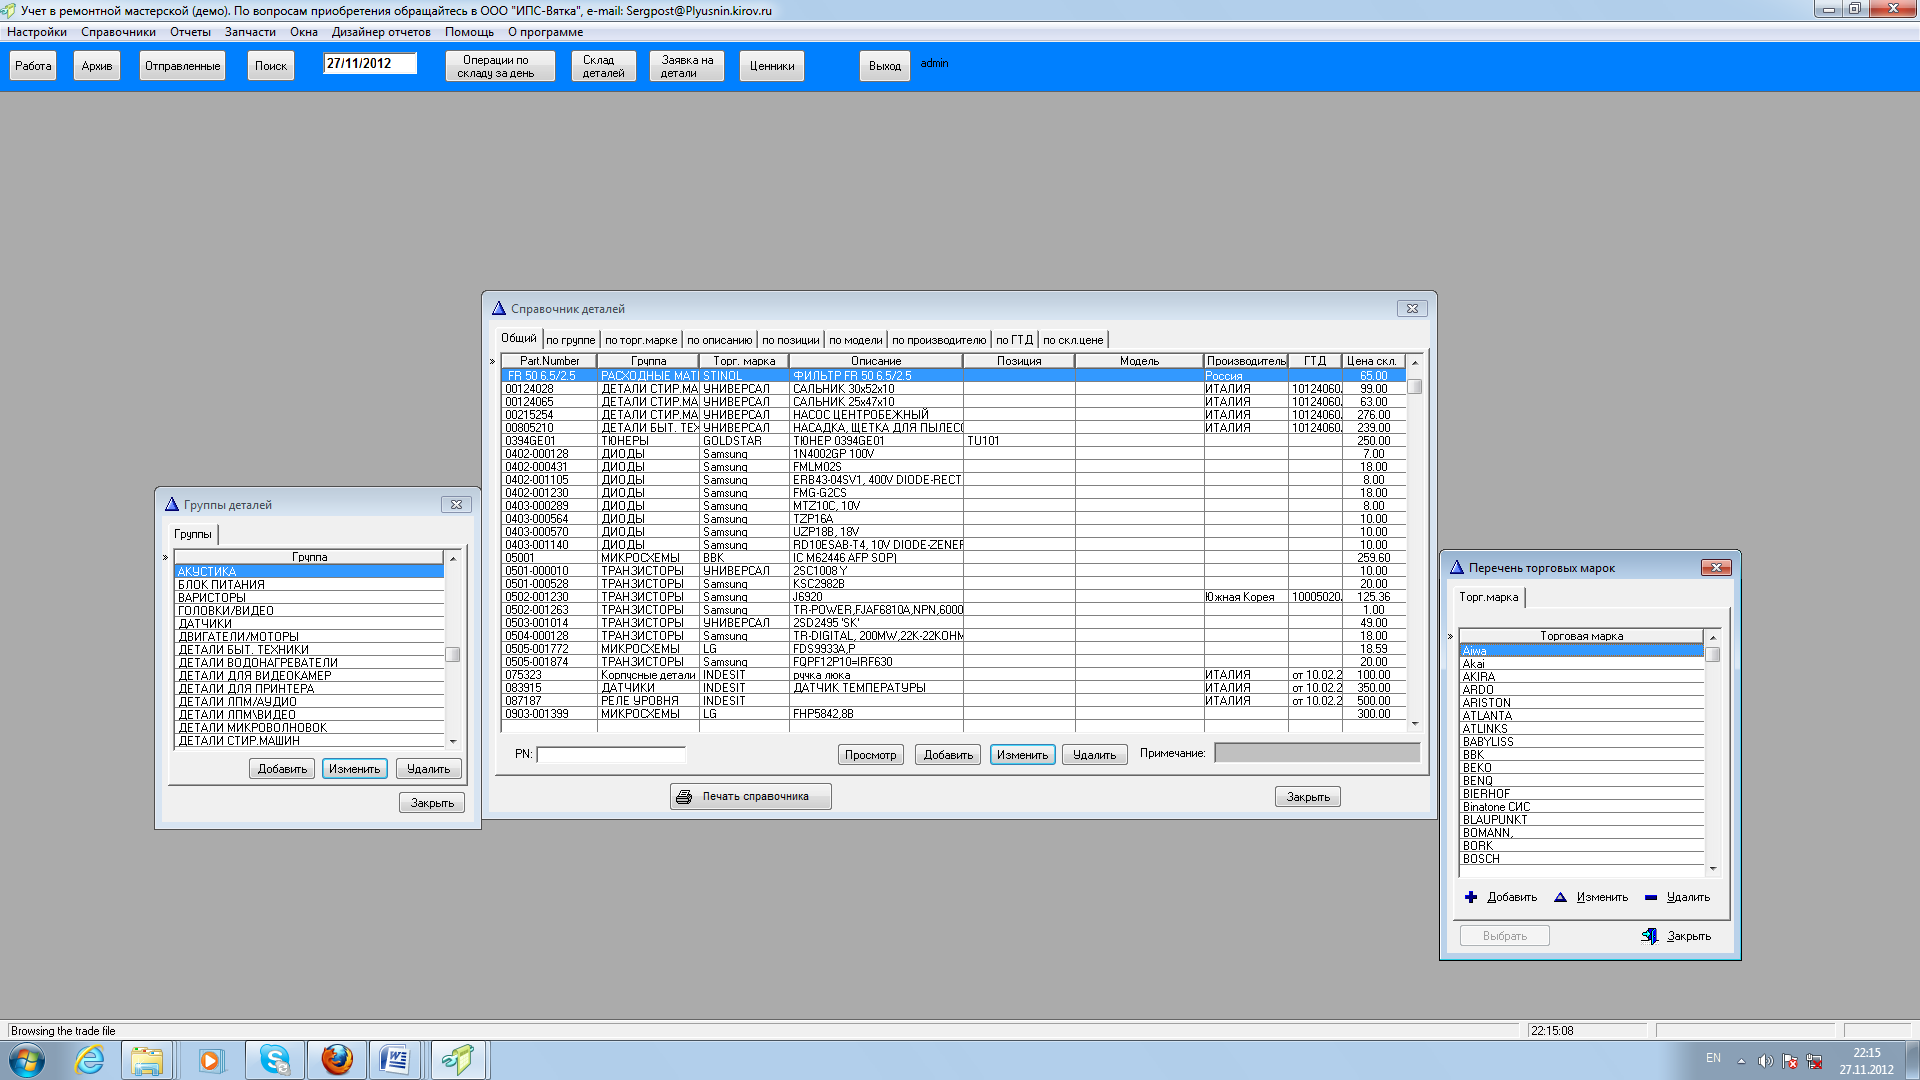Click Просмотр in the parts directory

coord(870,755)
